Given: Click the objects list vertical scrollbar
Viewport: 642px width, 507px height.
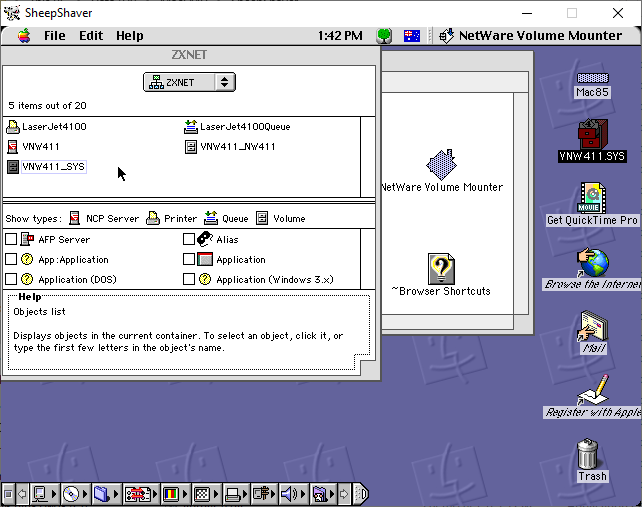Looking at the screenshot, I should click(x=368, y=157).
